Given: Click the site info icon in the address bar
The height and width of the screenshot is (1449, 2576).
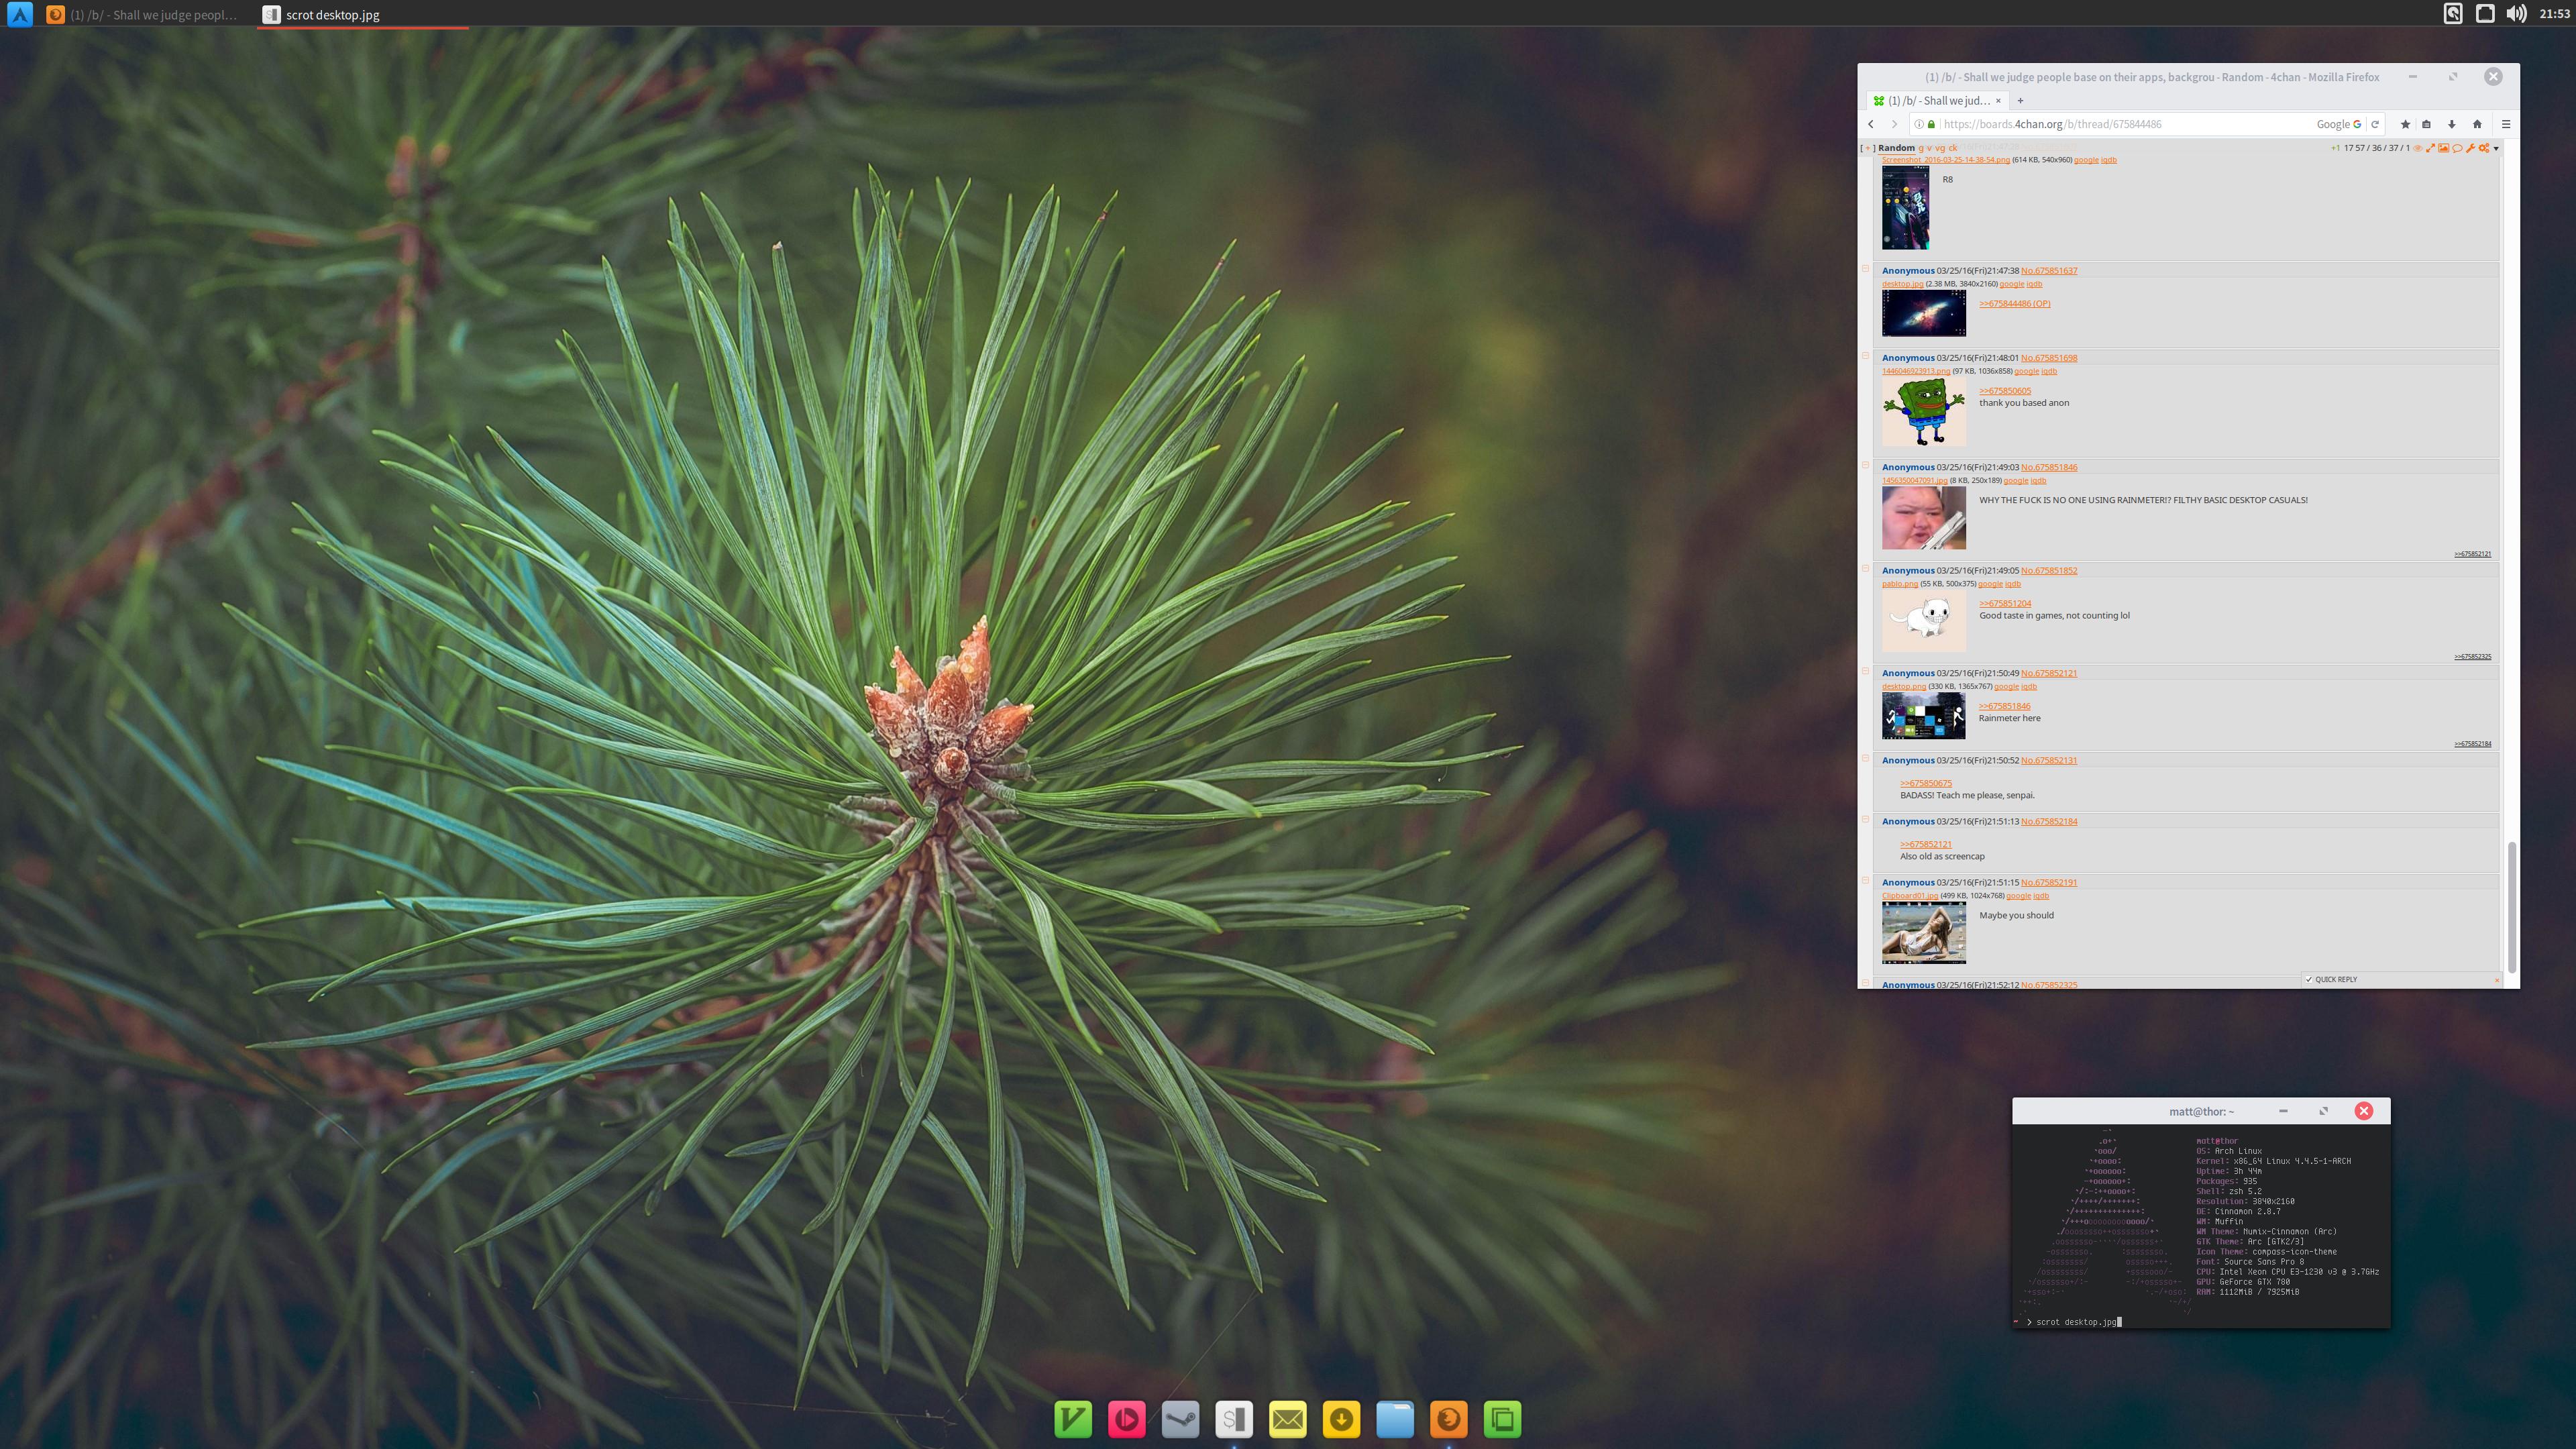Looking at the screenshot, I should coord(1919,124).
